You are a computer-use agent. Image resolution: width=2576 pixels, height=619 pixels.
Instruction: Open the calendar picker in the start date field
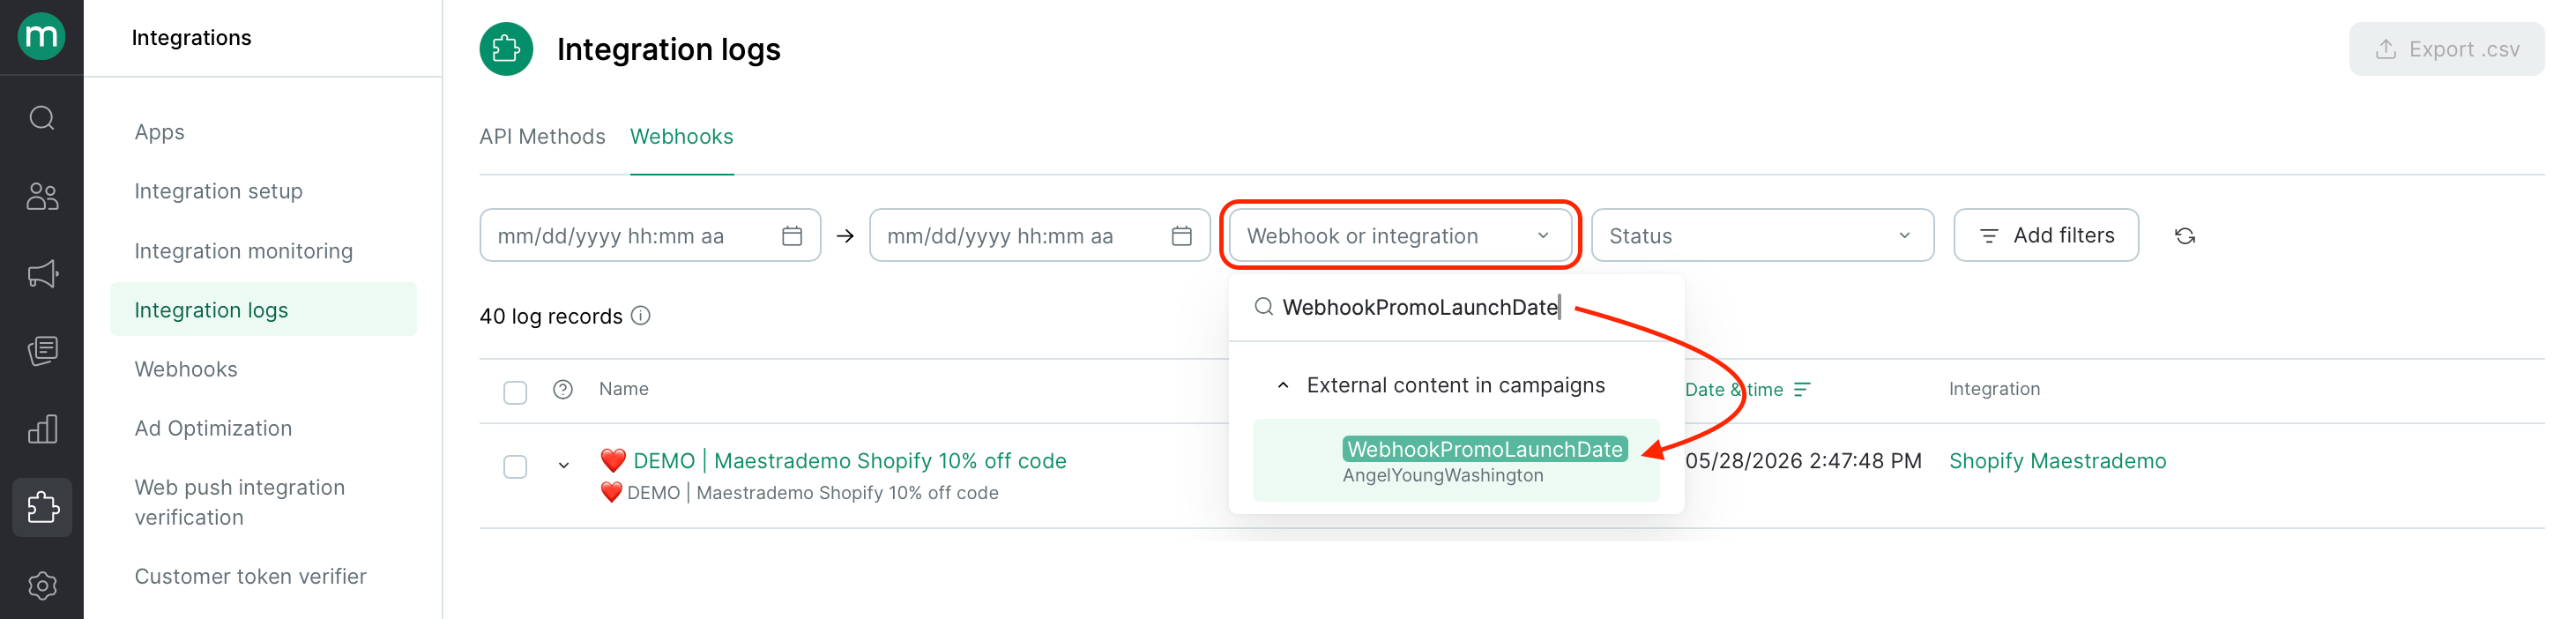tap(792, 236)
